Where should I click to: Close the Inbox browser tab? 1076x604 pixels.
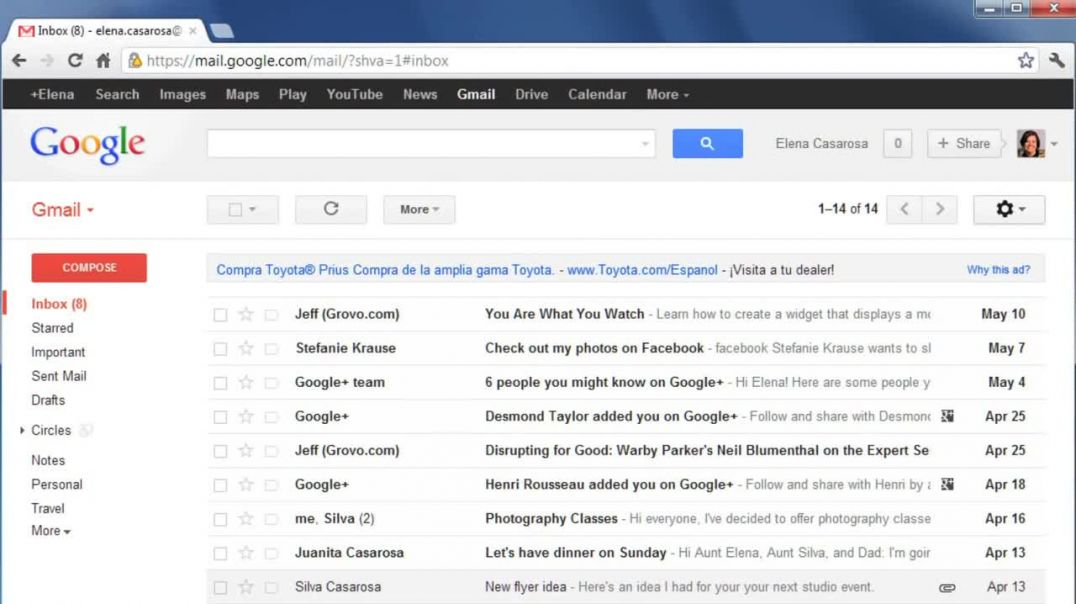click(x=193, y=31)
